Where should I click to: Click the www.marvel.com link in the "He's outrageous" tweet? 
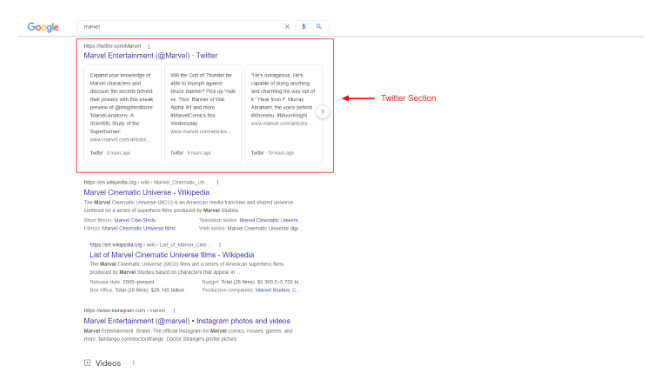tap(280, 123)
